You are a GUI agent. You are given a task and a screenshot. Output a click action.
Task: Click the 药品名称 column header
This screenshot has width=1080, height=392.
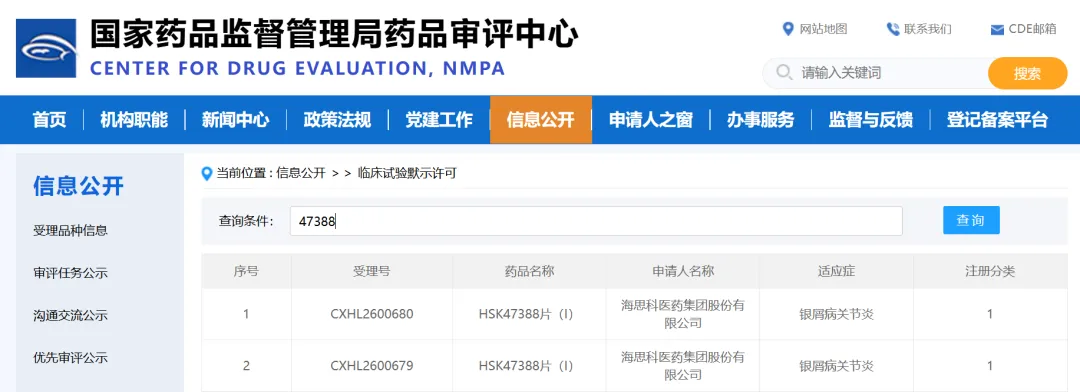coord(529,271)
